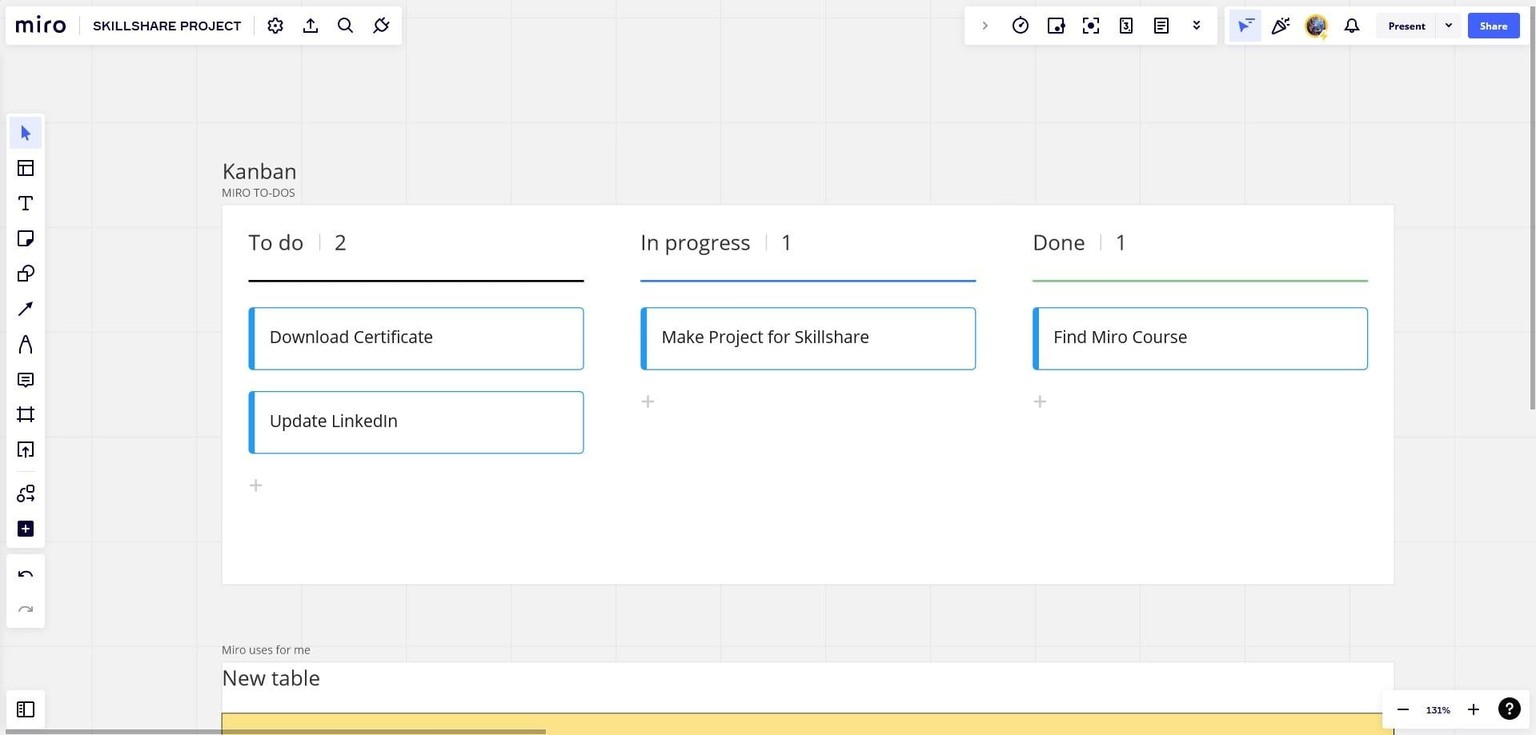Open the search on board icon
The height and width of the screenshot is (735, 1536).
click(x=345, y=26)
